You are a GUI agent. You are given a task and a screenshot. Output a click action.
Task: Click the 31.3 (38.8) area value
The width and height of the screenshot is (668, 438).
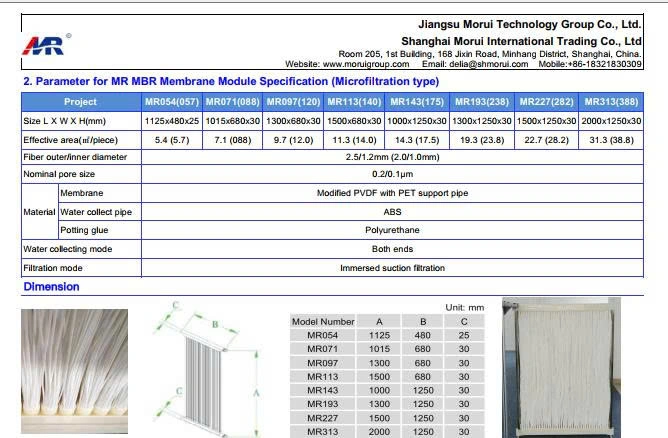pos(611,140)
